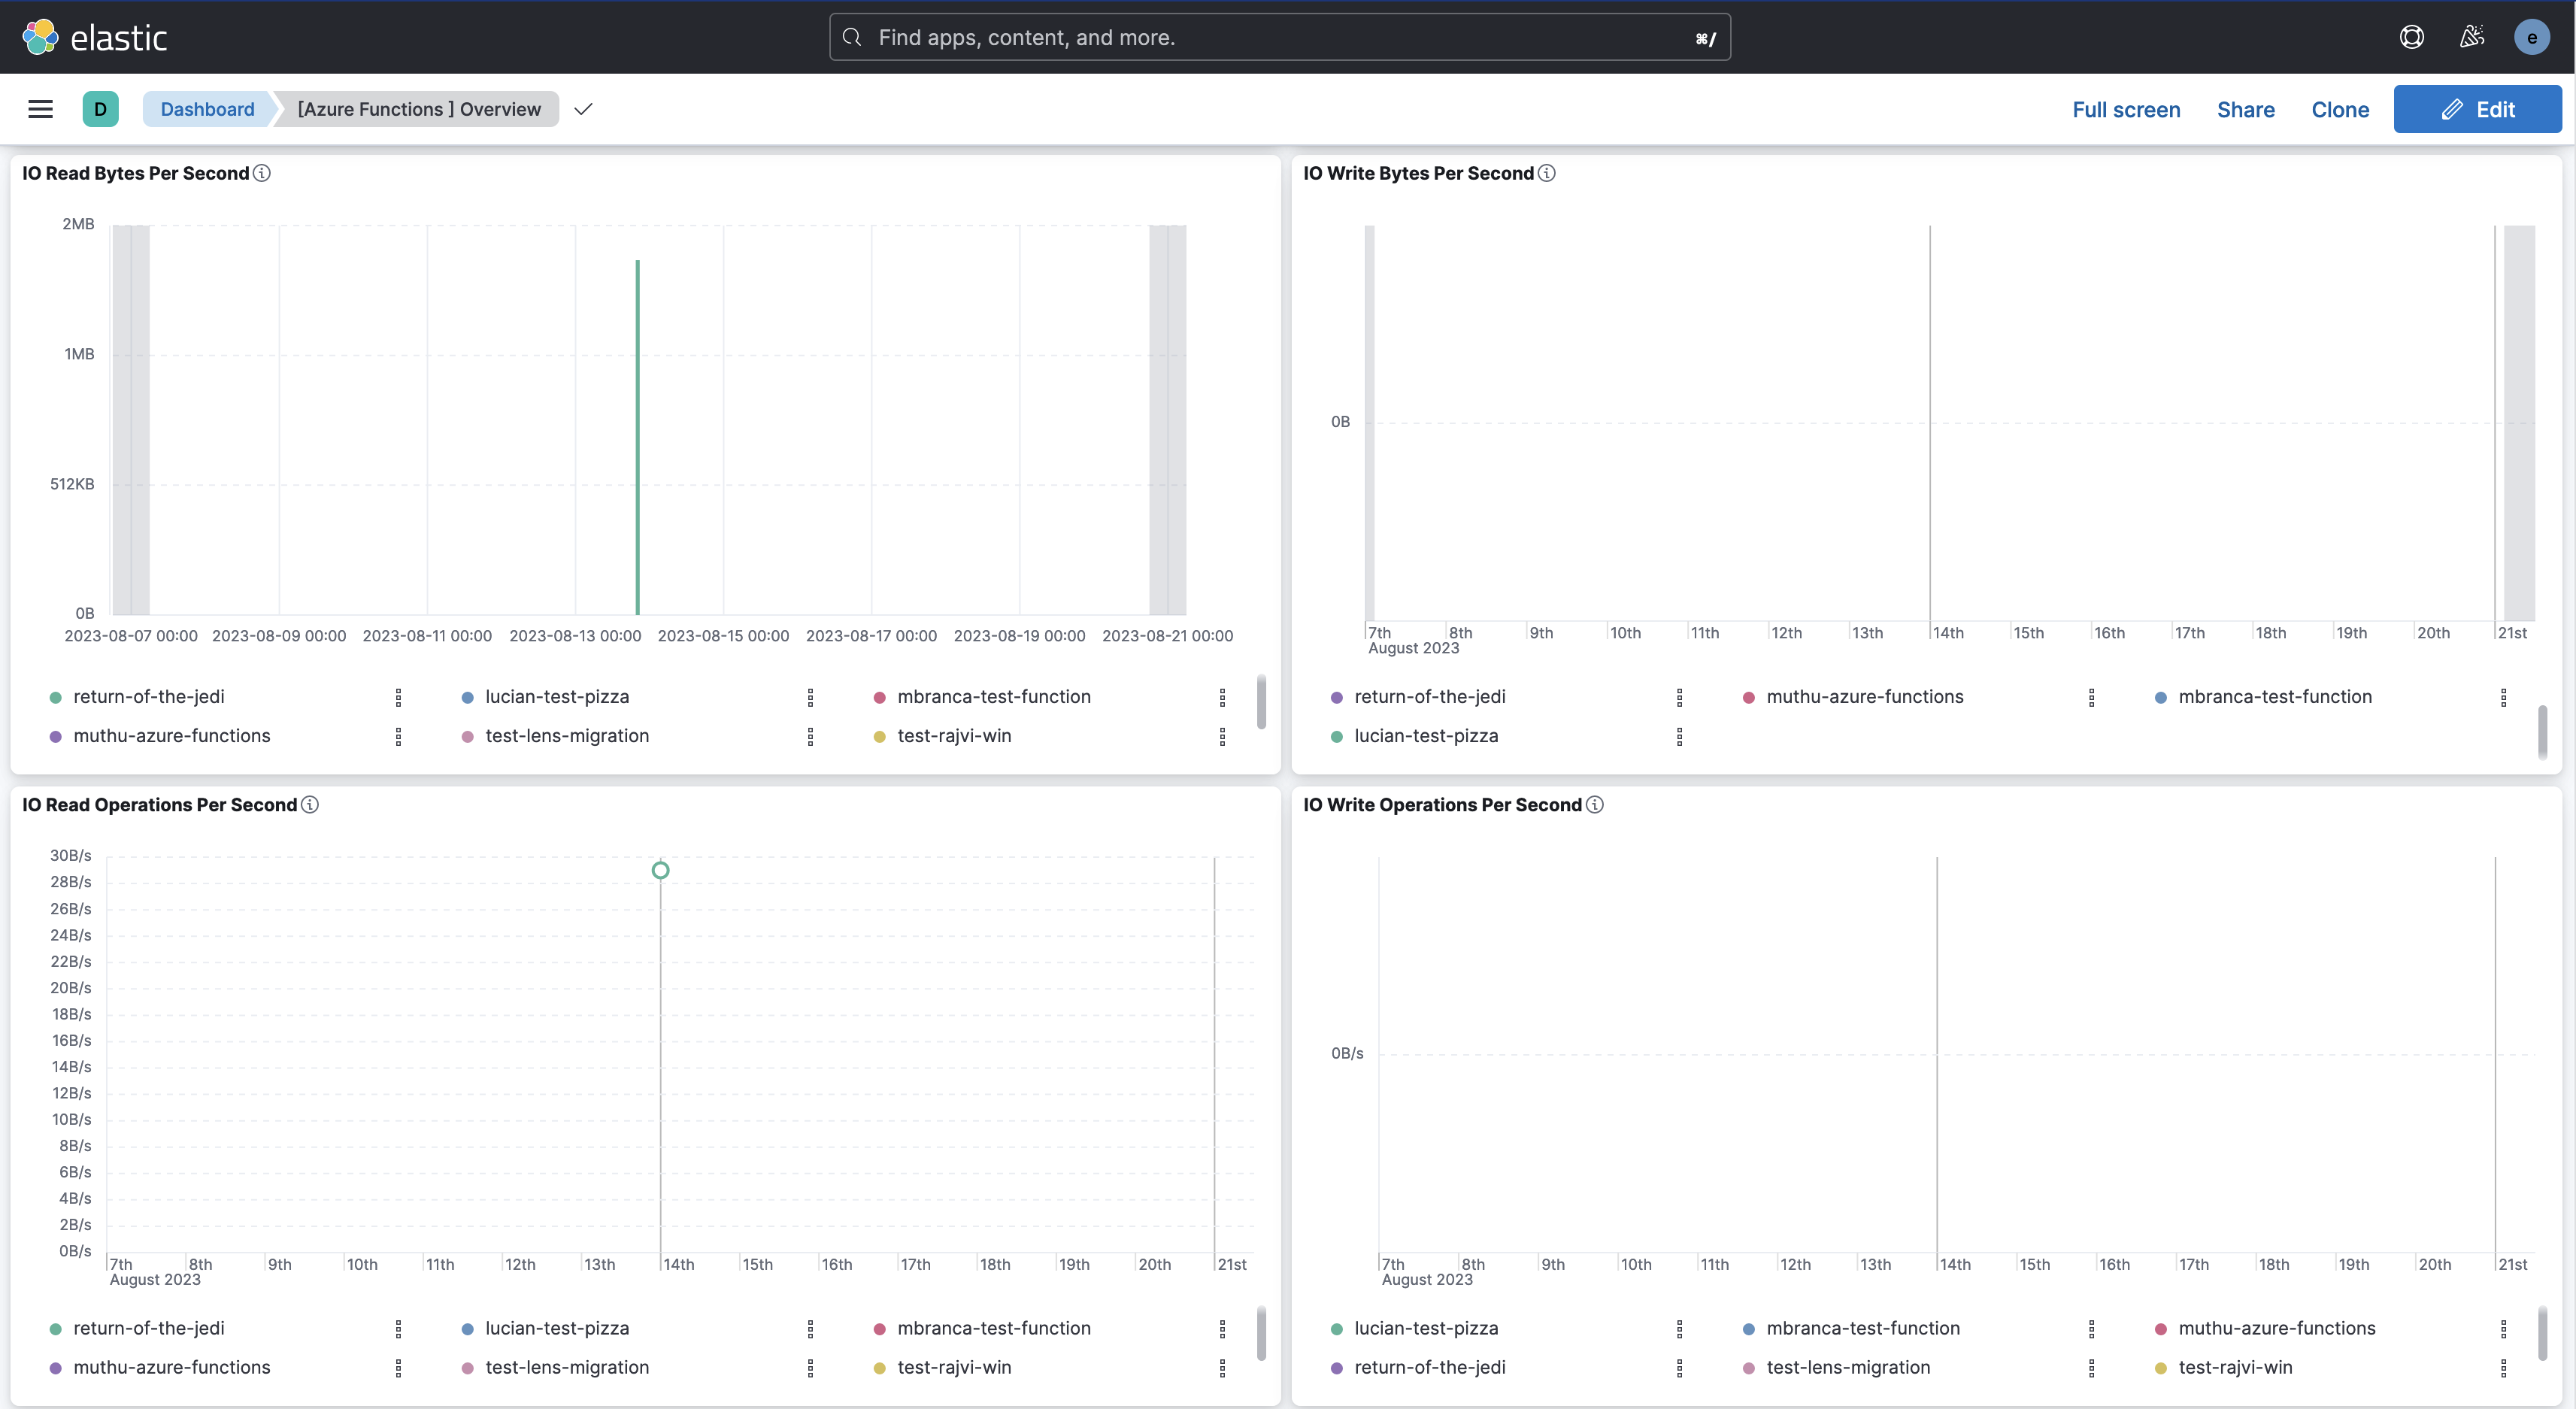Click the Elastic logo
2576x1409 pixels.
(95, 36)
